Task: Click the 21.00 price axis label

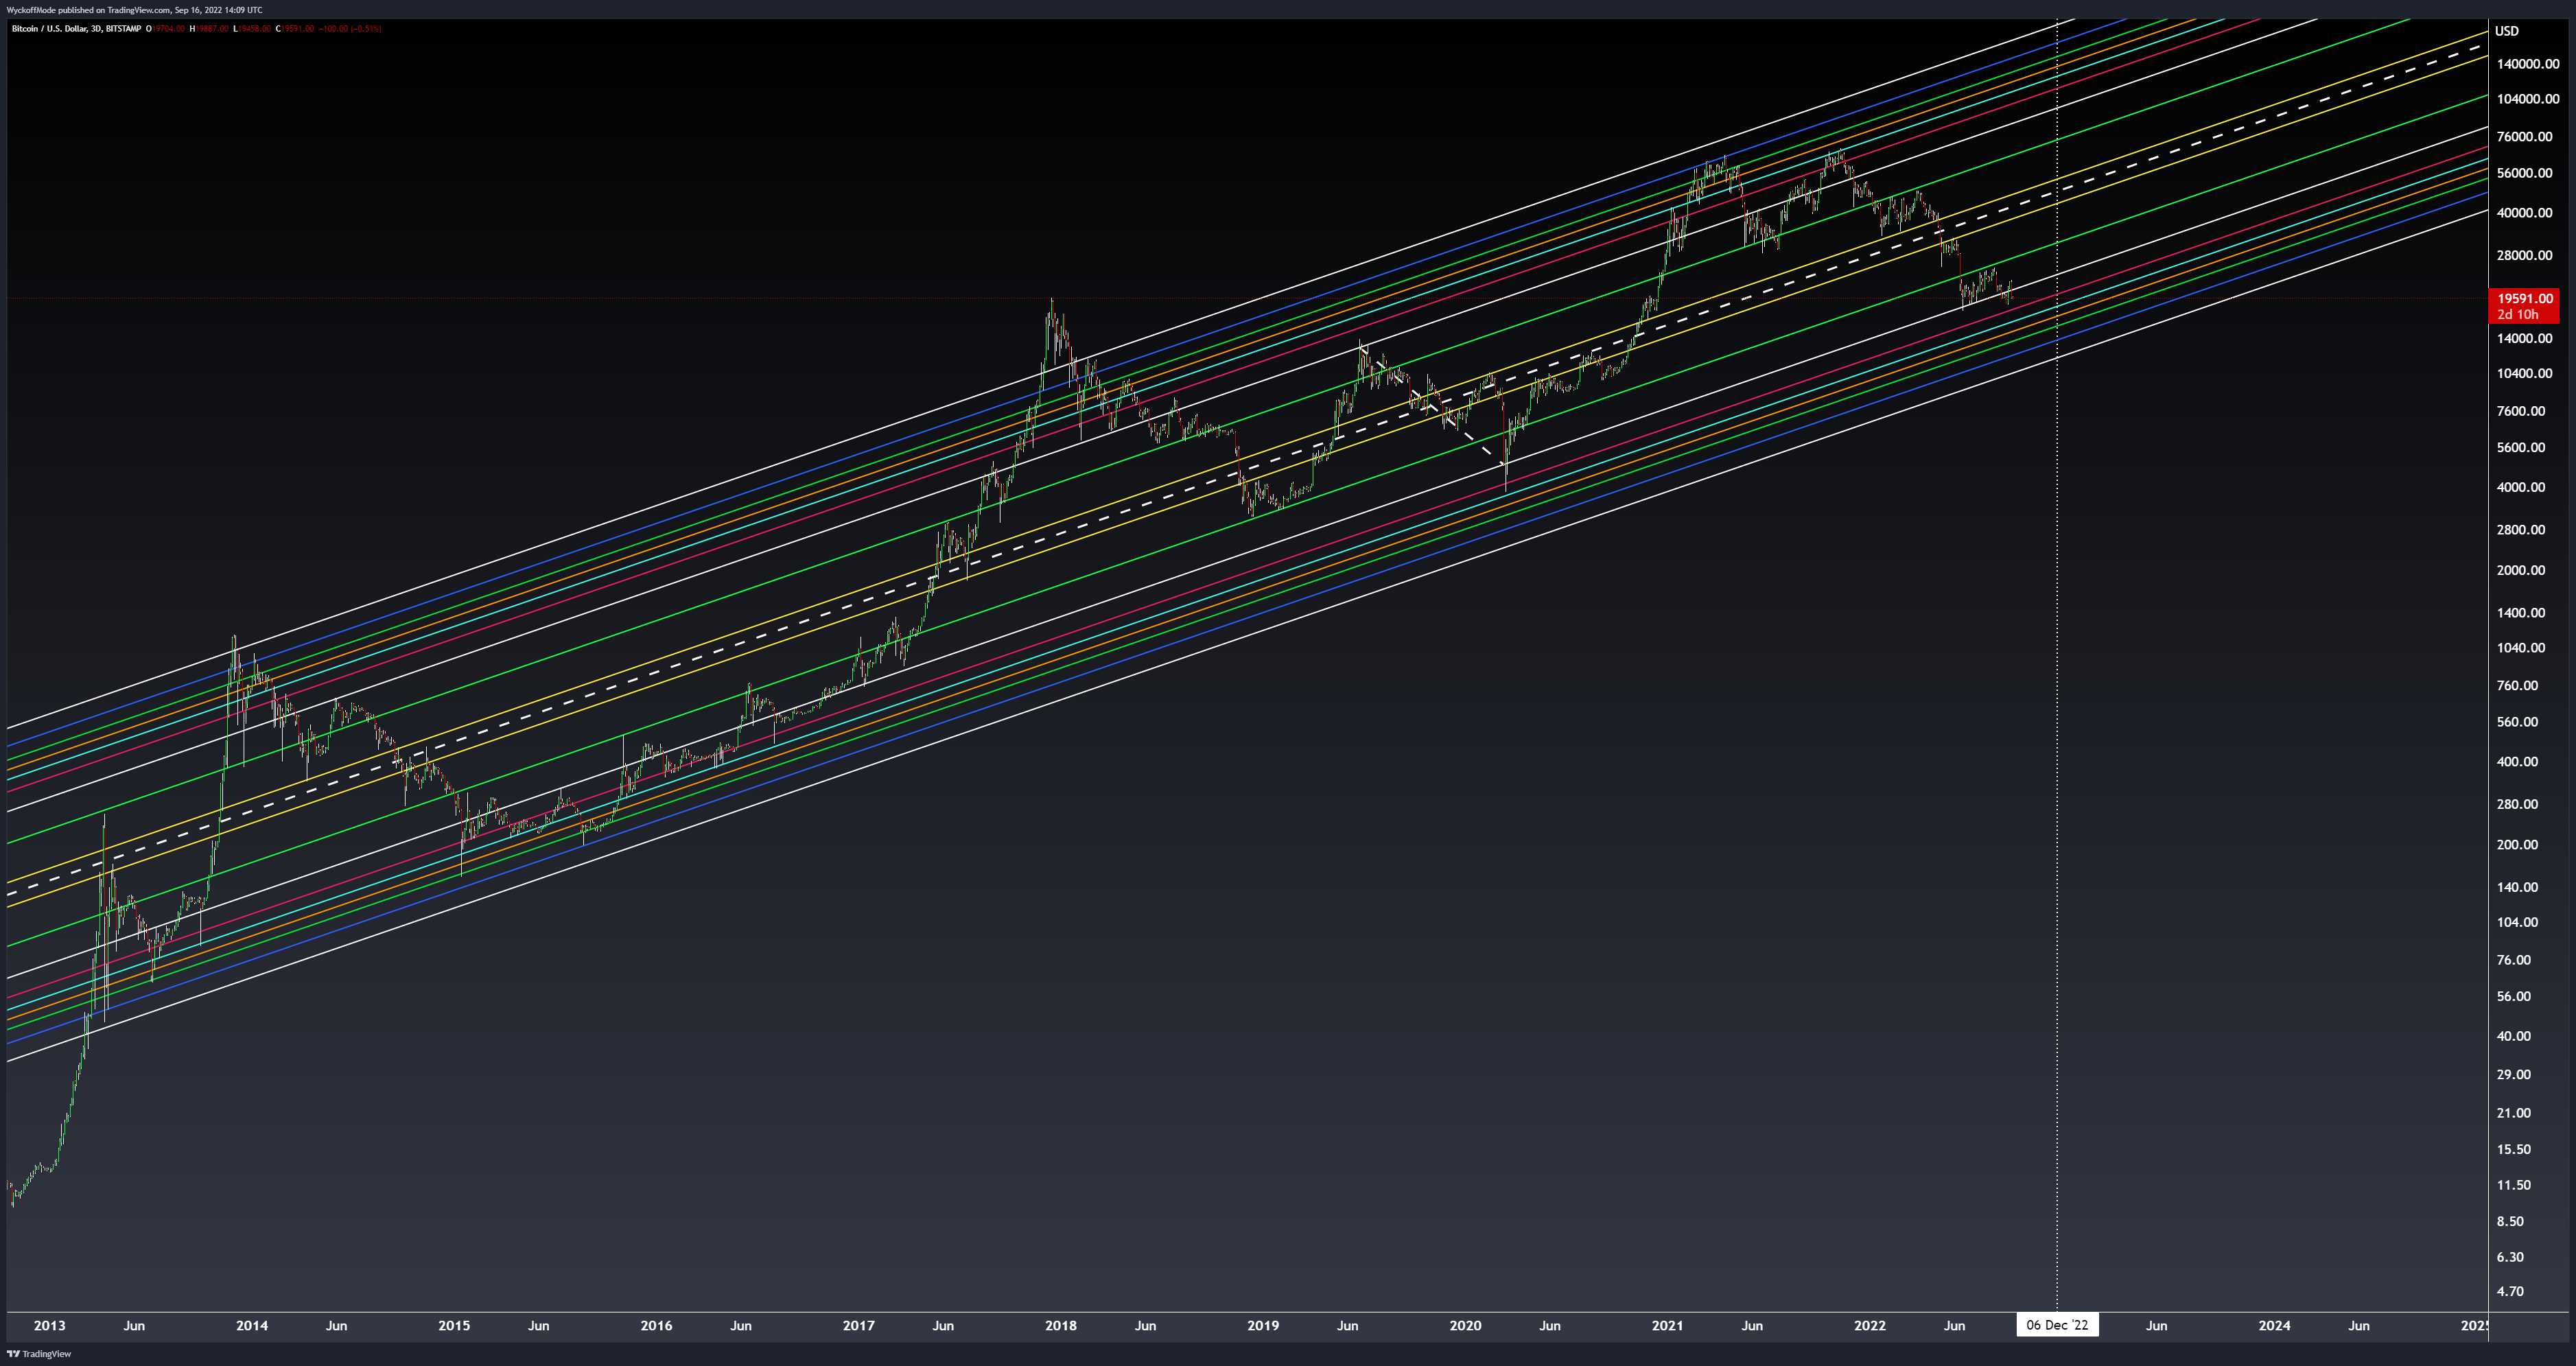Action: (x=2514, y=1113)
